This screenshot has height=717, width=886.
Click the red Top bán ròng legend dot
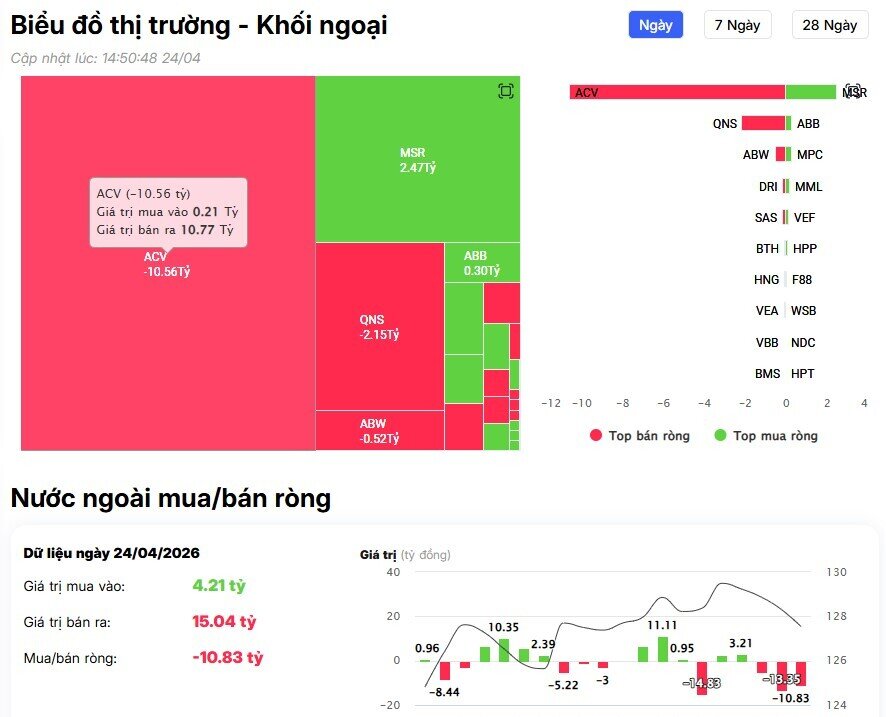pos(596,436)
